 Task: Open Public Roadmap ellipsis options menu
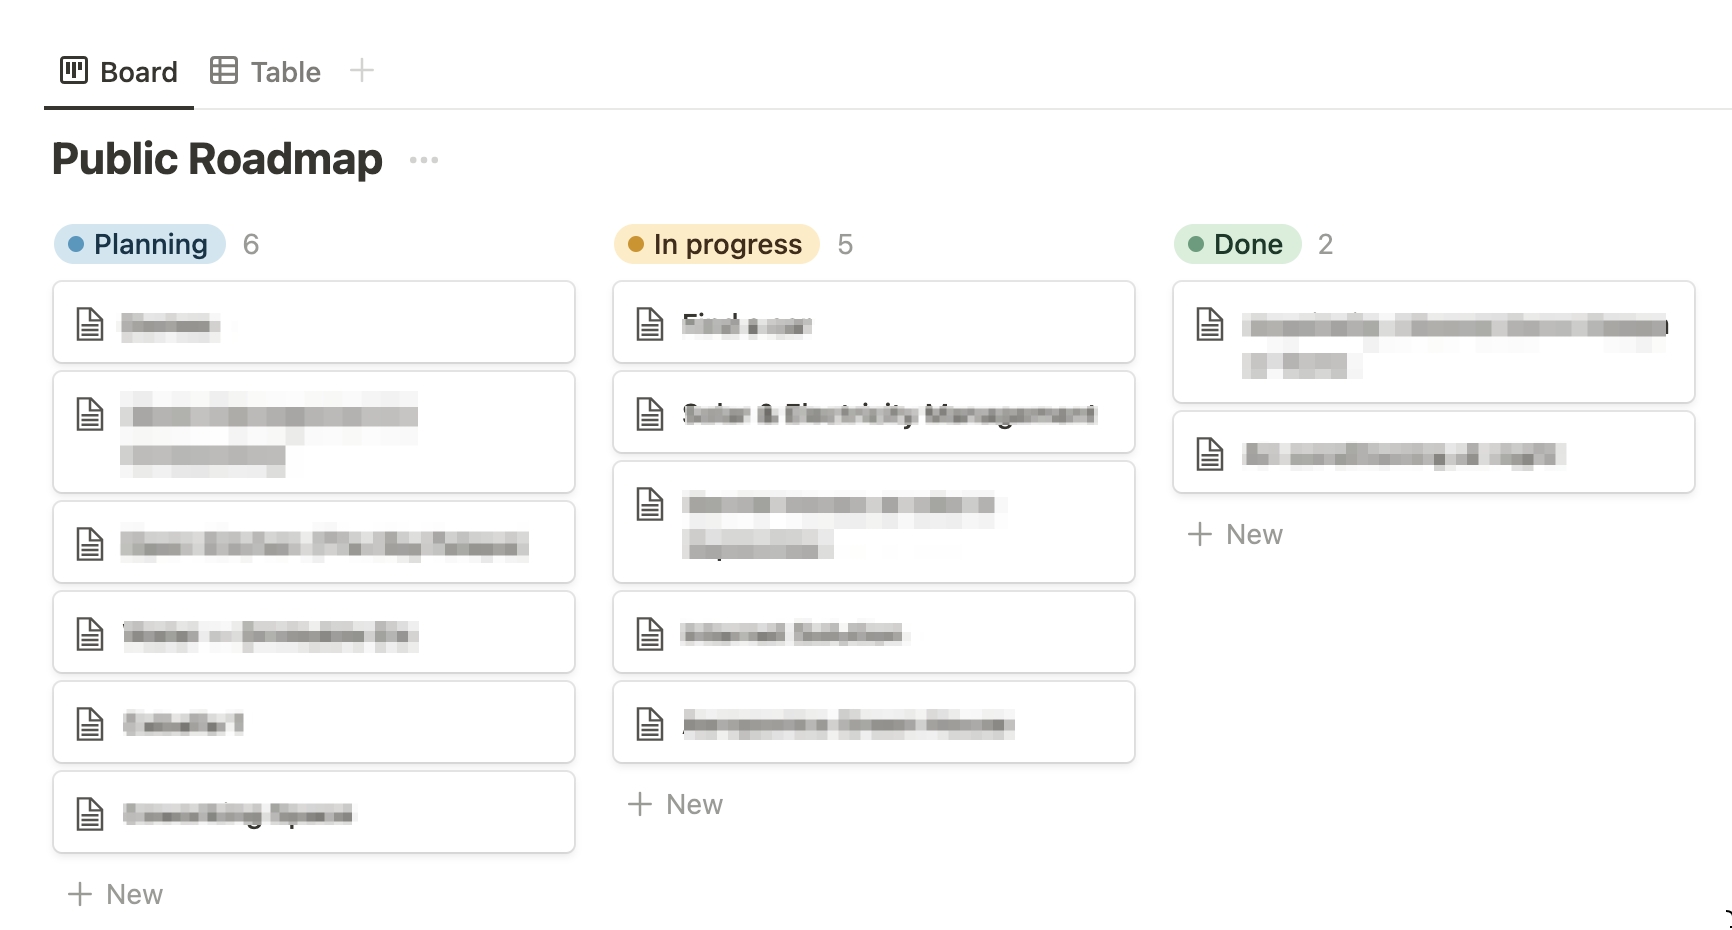[x=424, y=160]
